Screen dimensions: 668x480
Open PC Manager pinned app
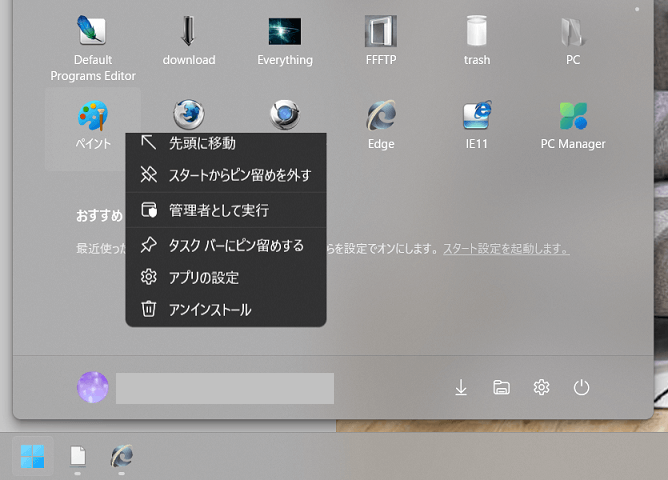pyautogui.click(x=573, y=125)
